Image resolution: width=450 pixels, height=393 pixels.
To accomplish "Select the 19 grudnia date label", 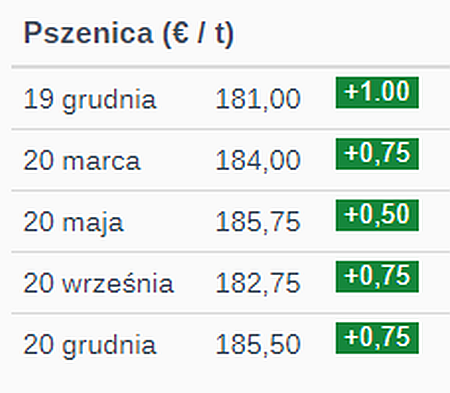I will (x=90, y=99).
